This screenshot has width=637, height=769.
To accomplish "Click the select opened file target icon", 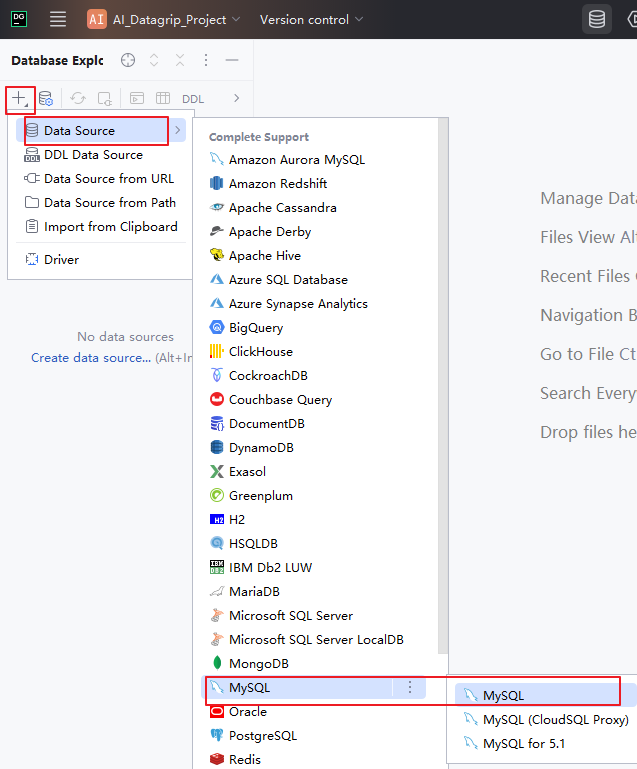I will tap(128, 60).
